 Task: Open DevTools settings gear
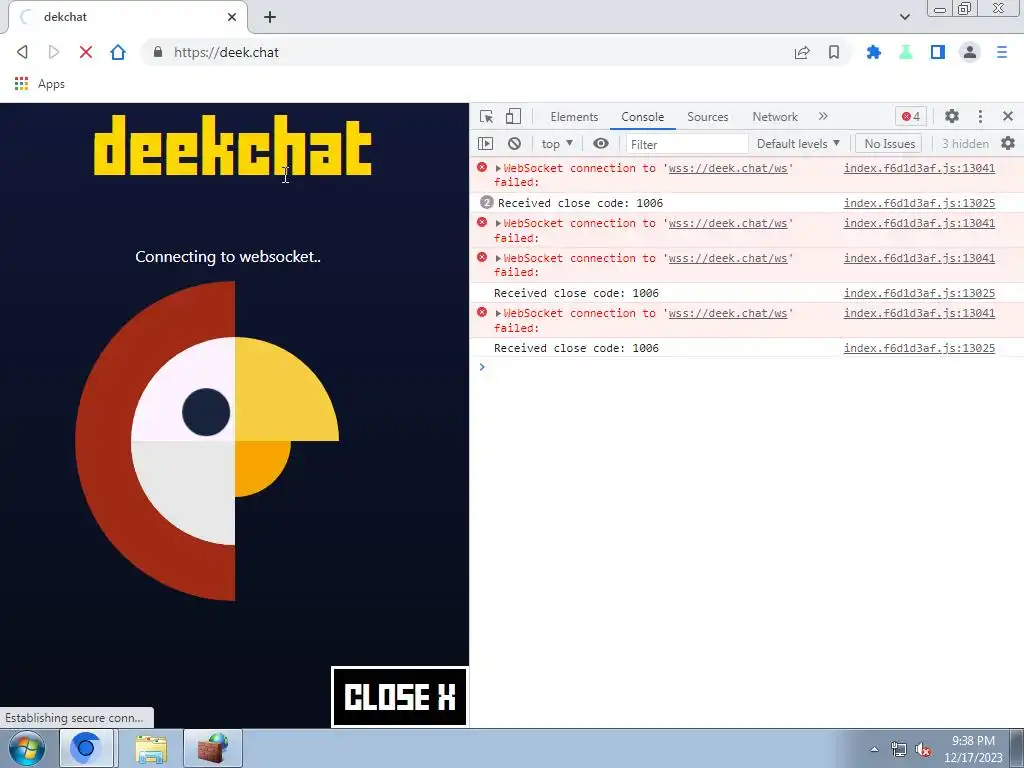point(952,116)
